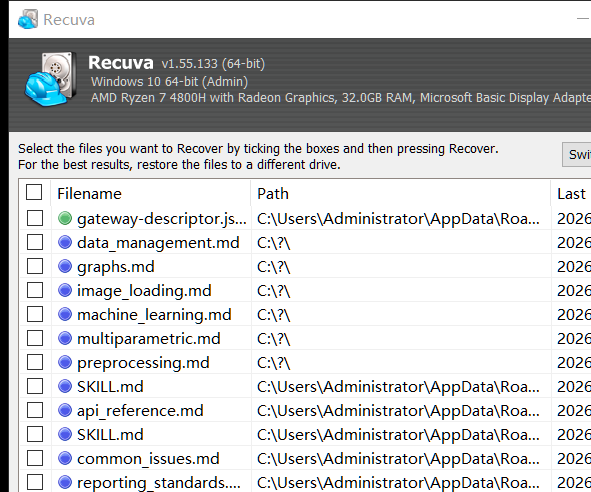Tick checkbox for graphs.md
Image resolution: width=591 pixels, height=492 pixels.
click(x=35, y=267)
